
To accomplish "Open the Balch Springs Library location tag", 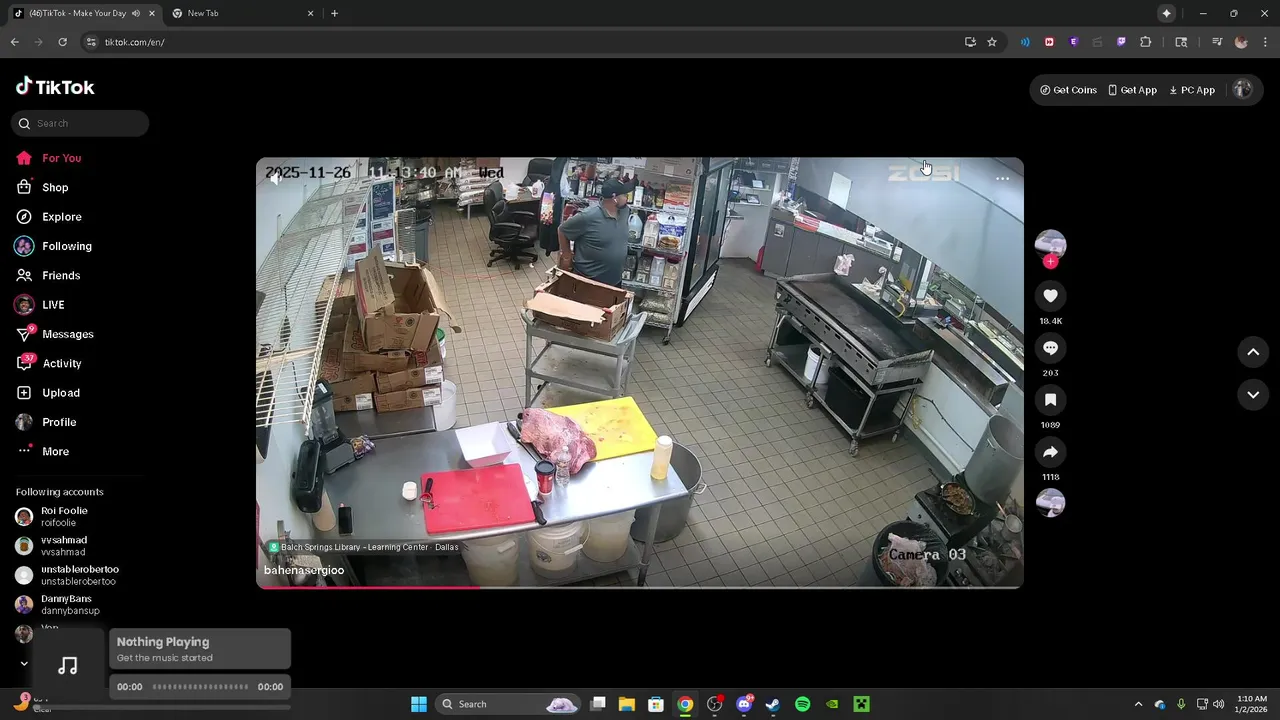I will point(363,547).
